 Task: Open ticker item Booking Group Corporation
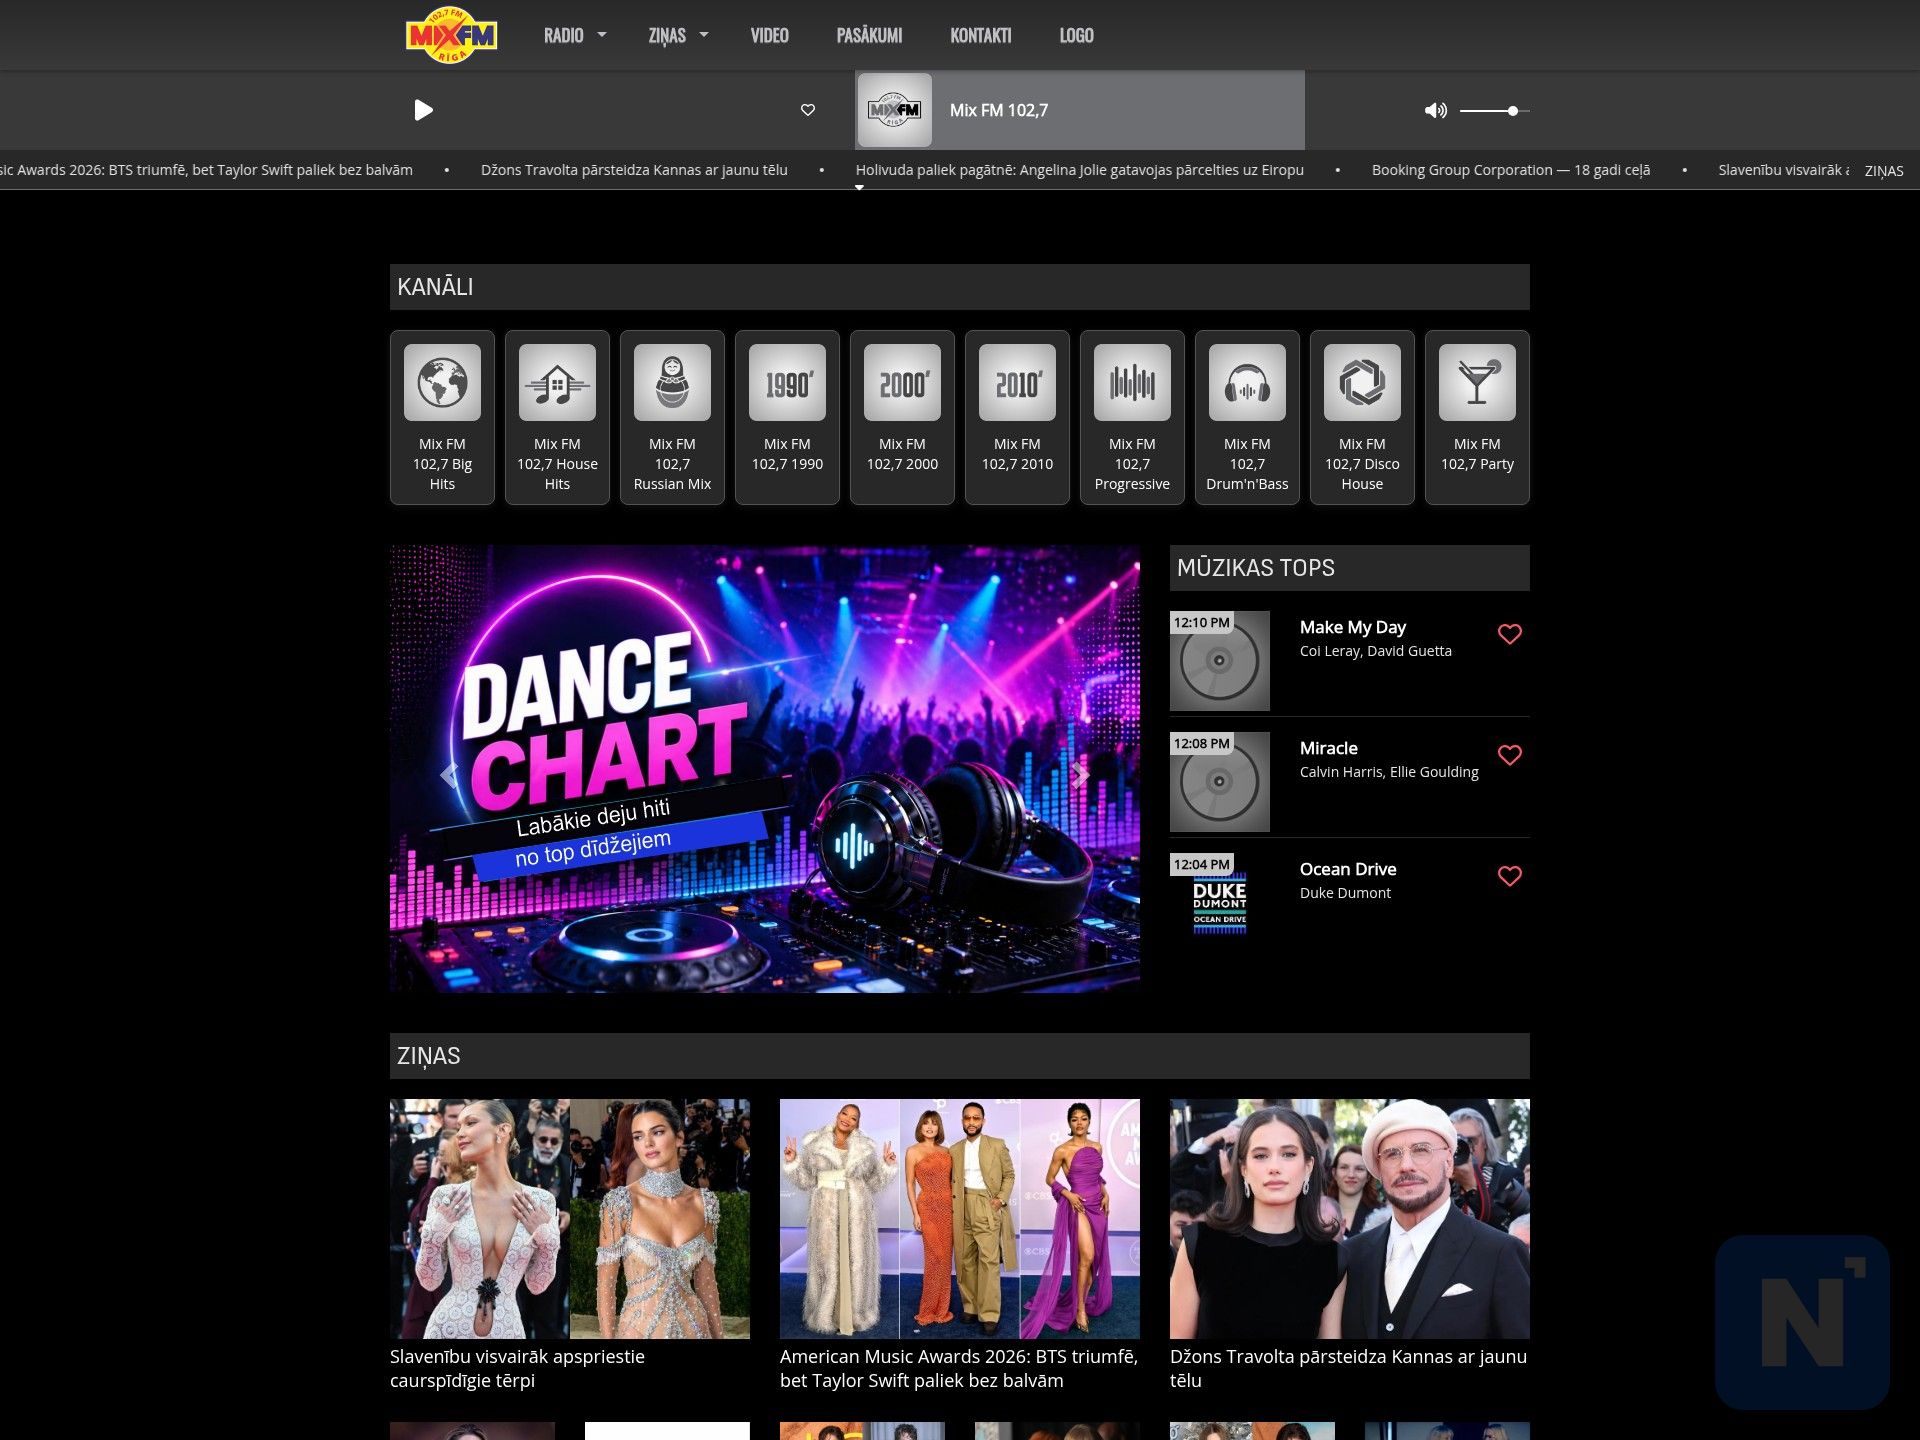tap(1511, 170)
